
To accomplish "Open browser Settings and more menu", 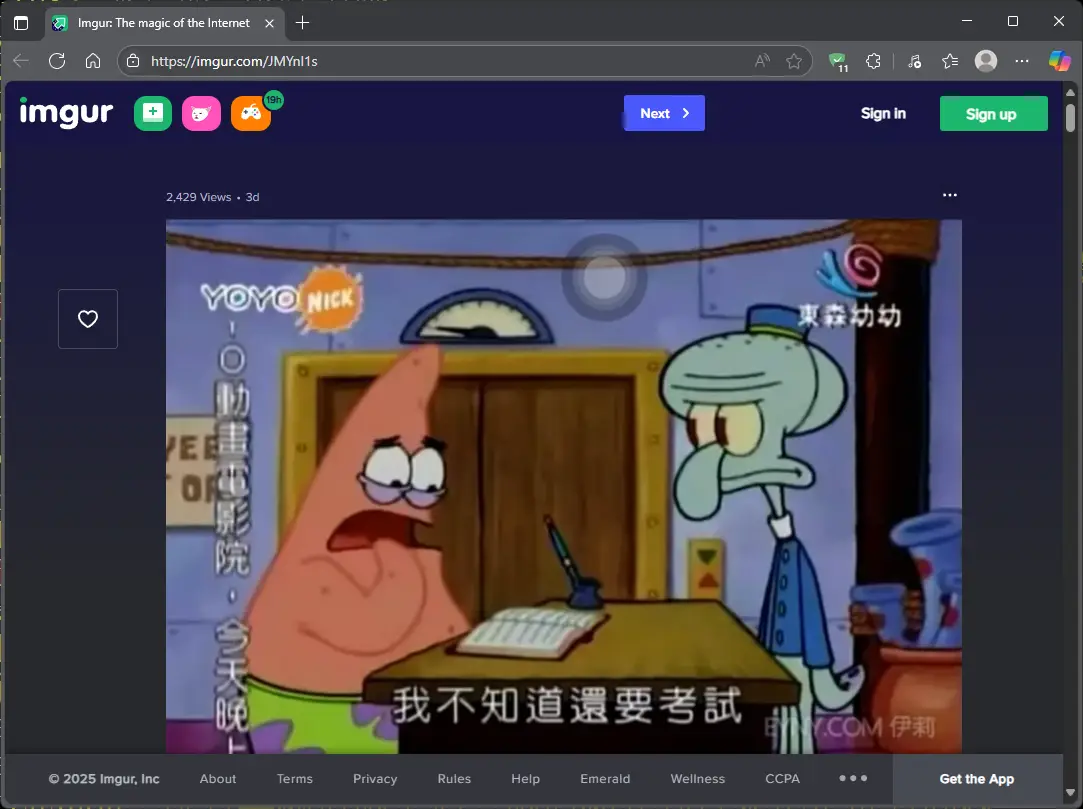I will coord(1022,61).
